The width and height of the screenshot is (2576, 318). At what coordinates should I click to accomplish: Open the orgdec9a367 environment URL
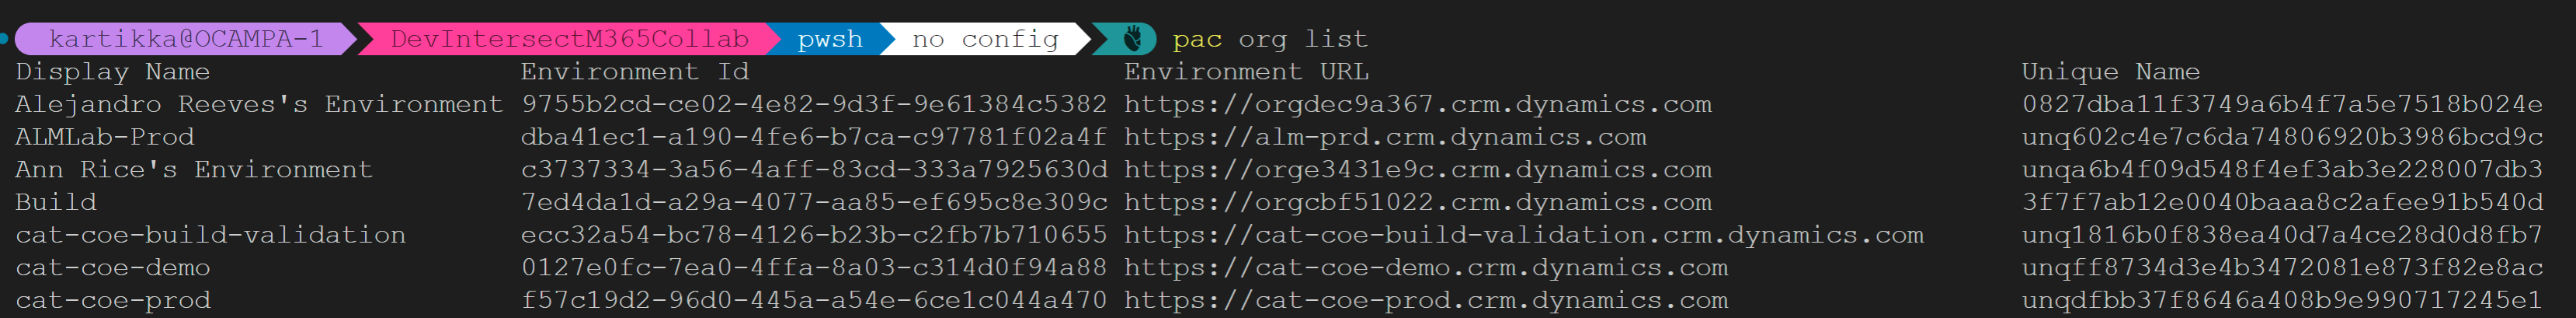[1417, 104]
